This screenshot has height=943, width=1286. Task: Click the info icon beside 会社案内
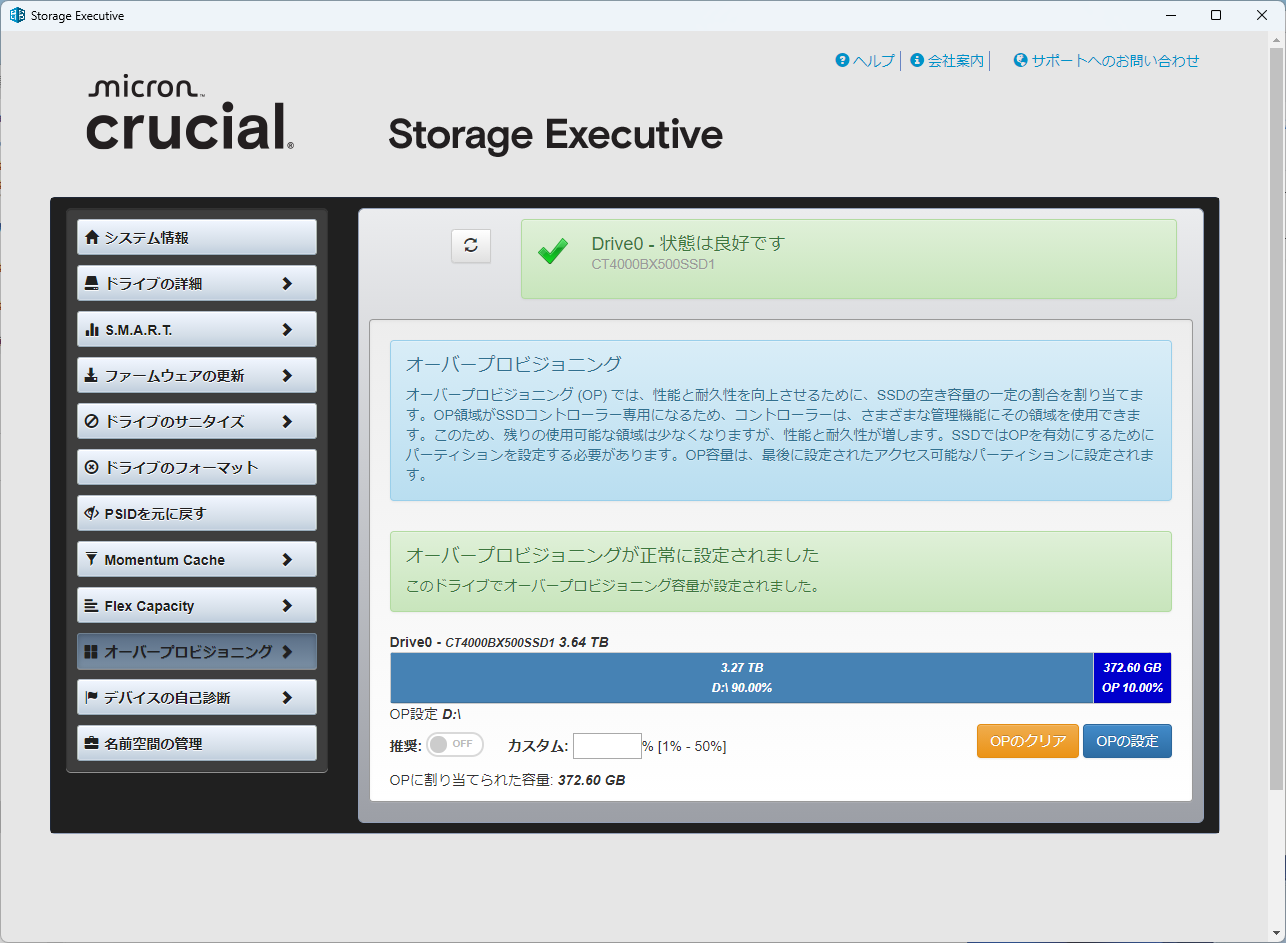click(917, 61)
